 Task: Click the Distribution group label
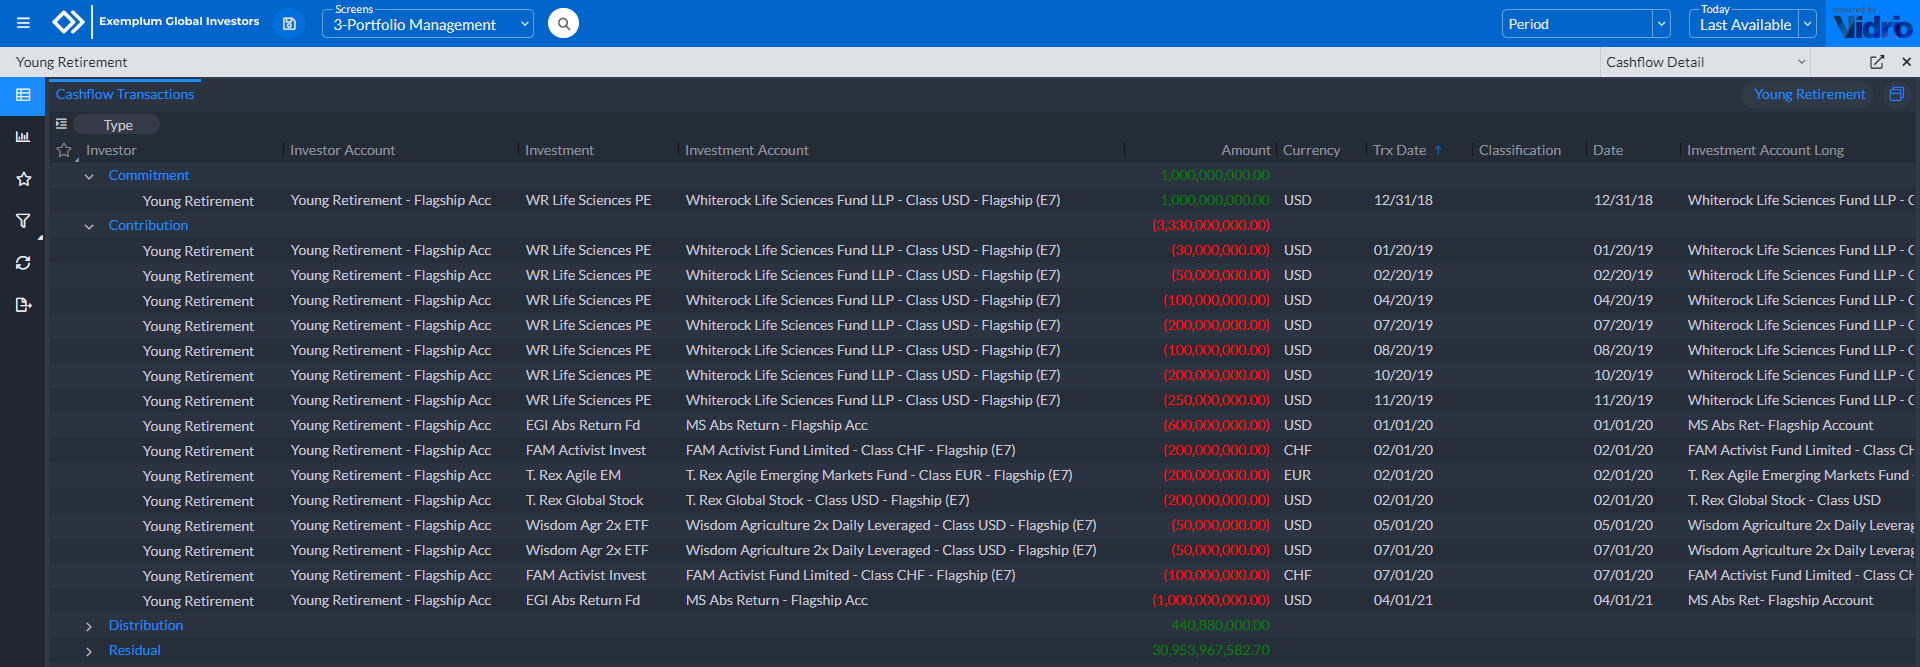pos(146,625)
